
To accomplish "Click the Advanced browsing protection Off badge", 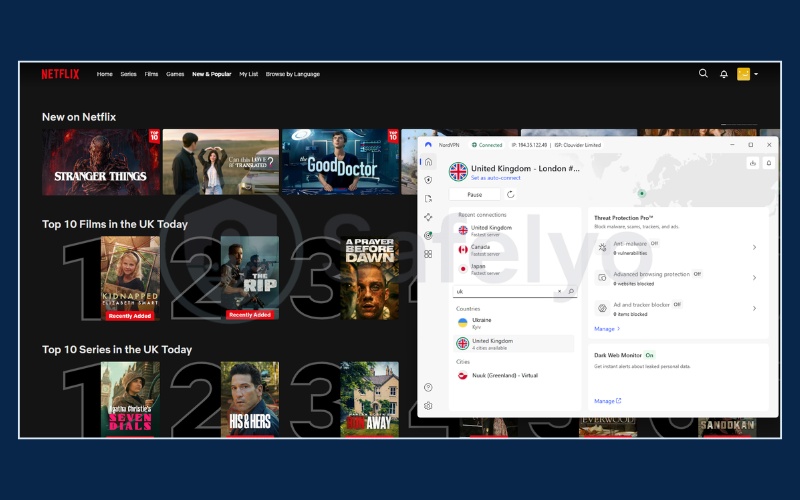I will (697, 274).
